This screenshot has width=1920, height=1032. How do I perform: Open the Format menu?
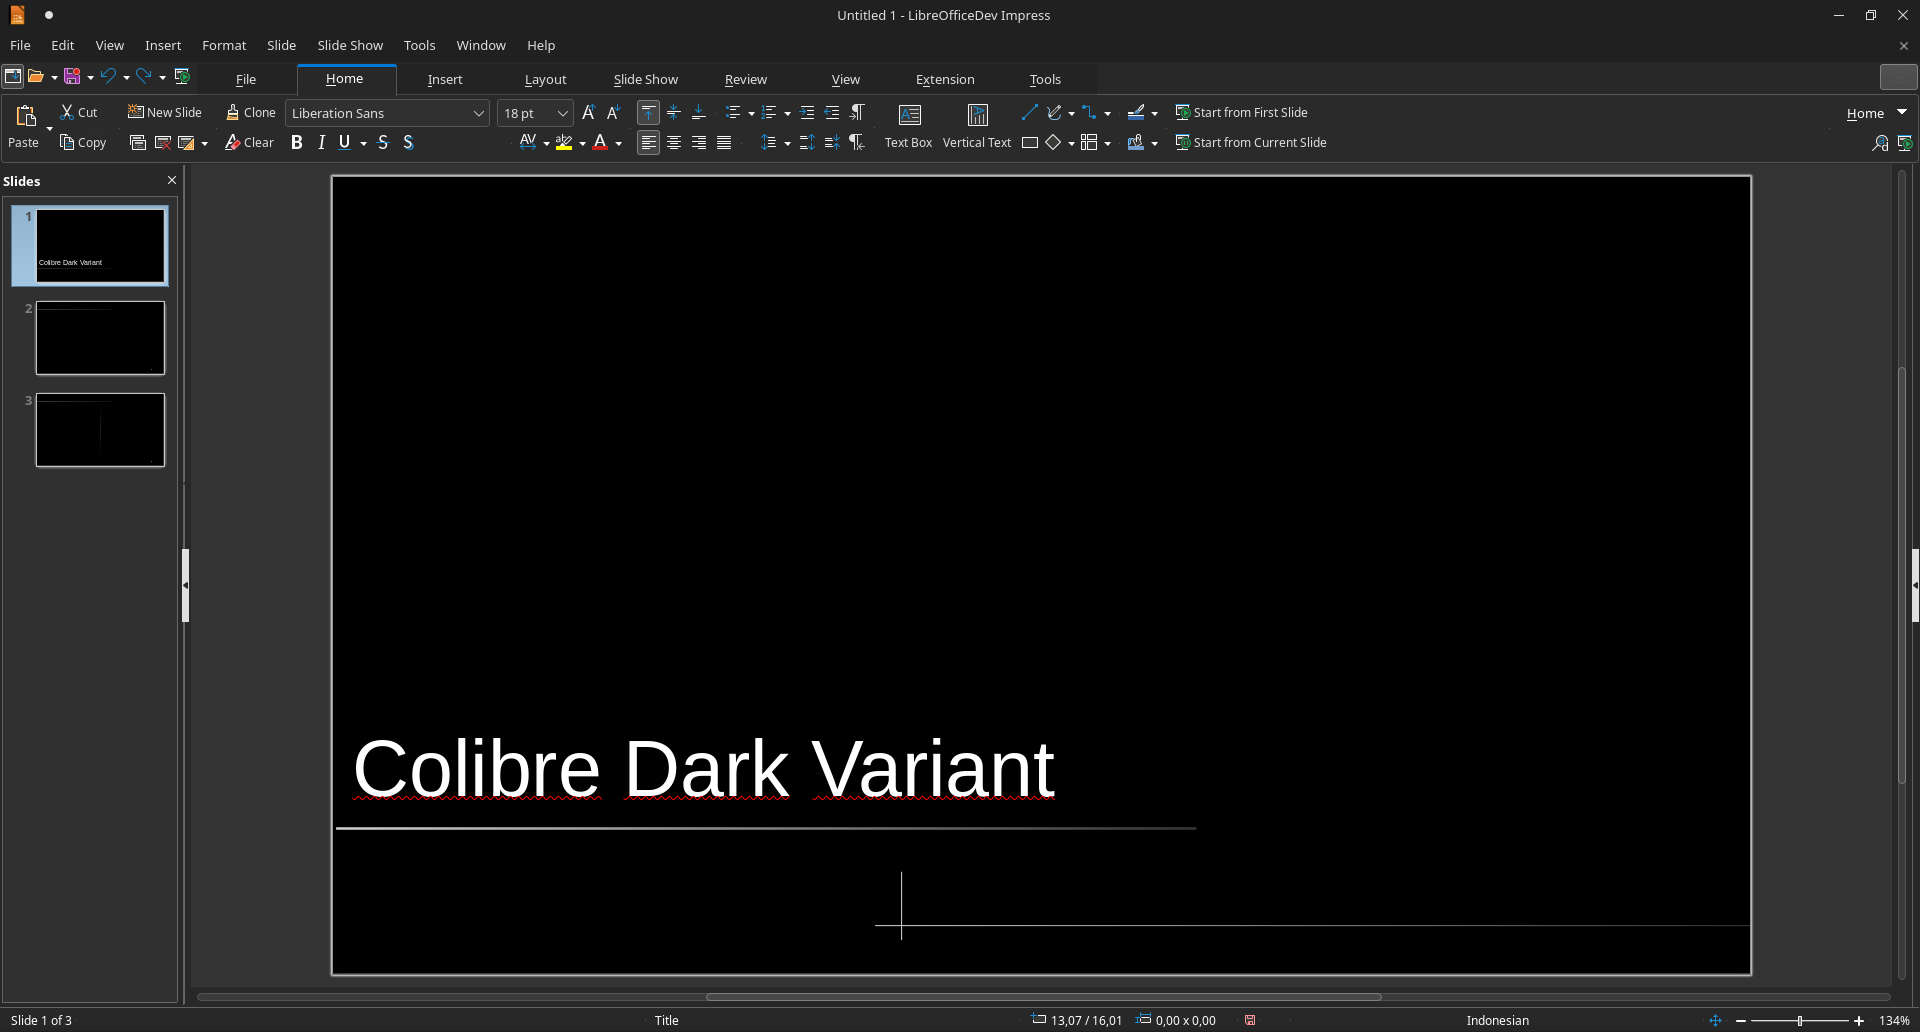[x=224, y=46]
